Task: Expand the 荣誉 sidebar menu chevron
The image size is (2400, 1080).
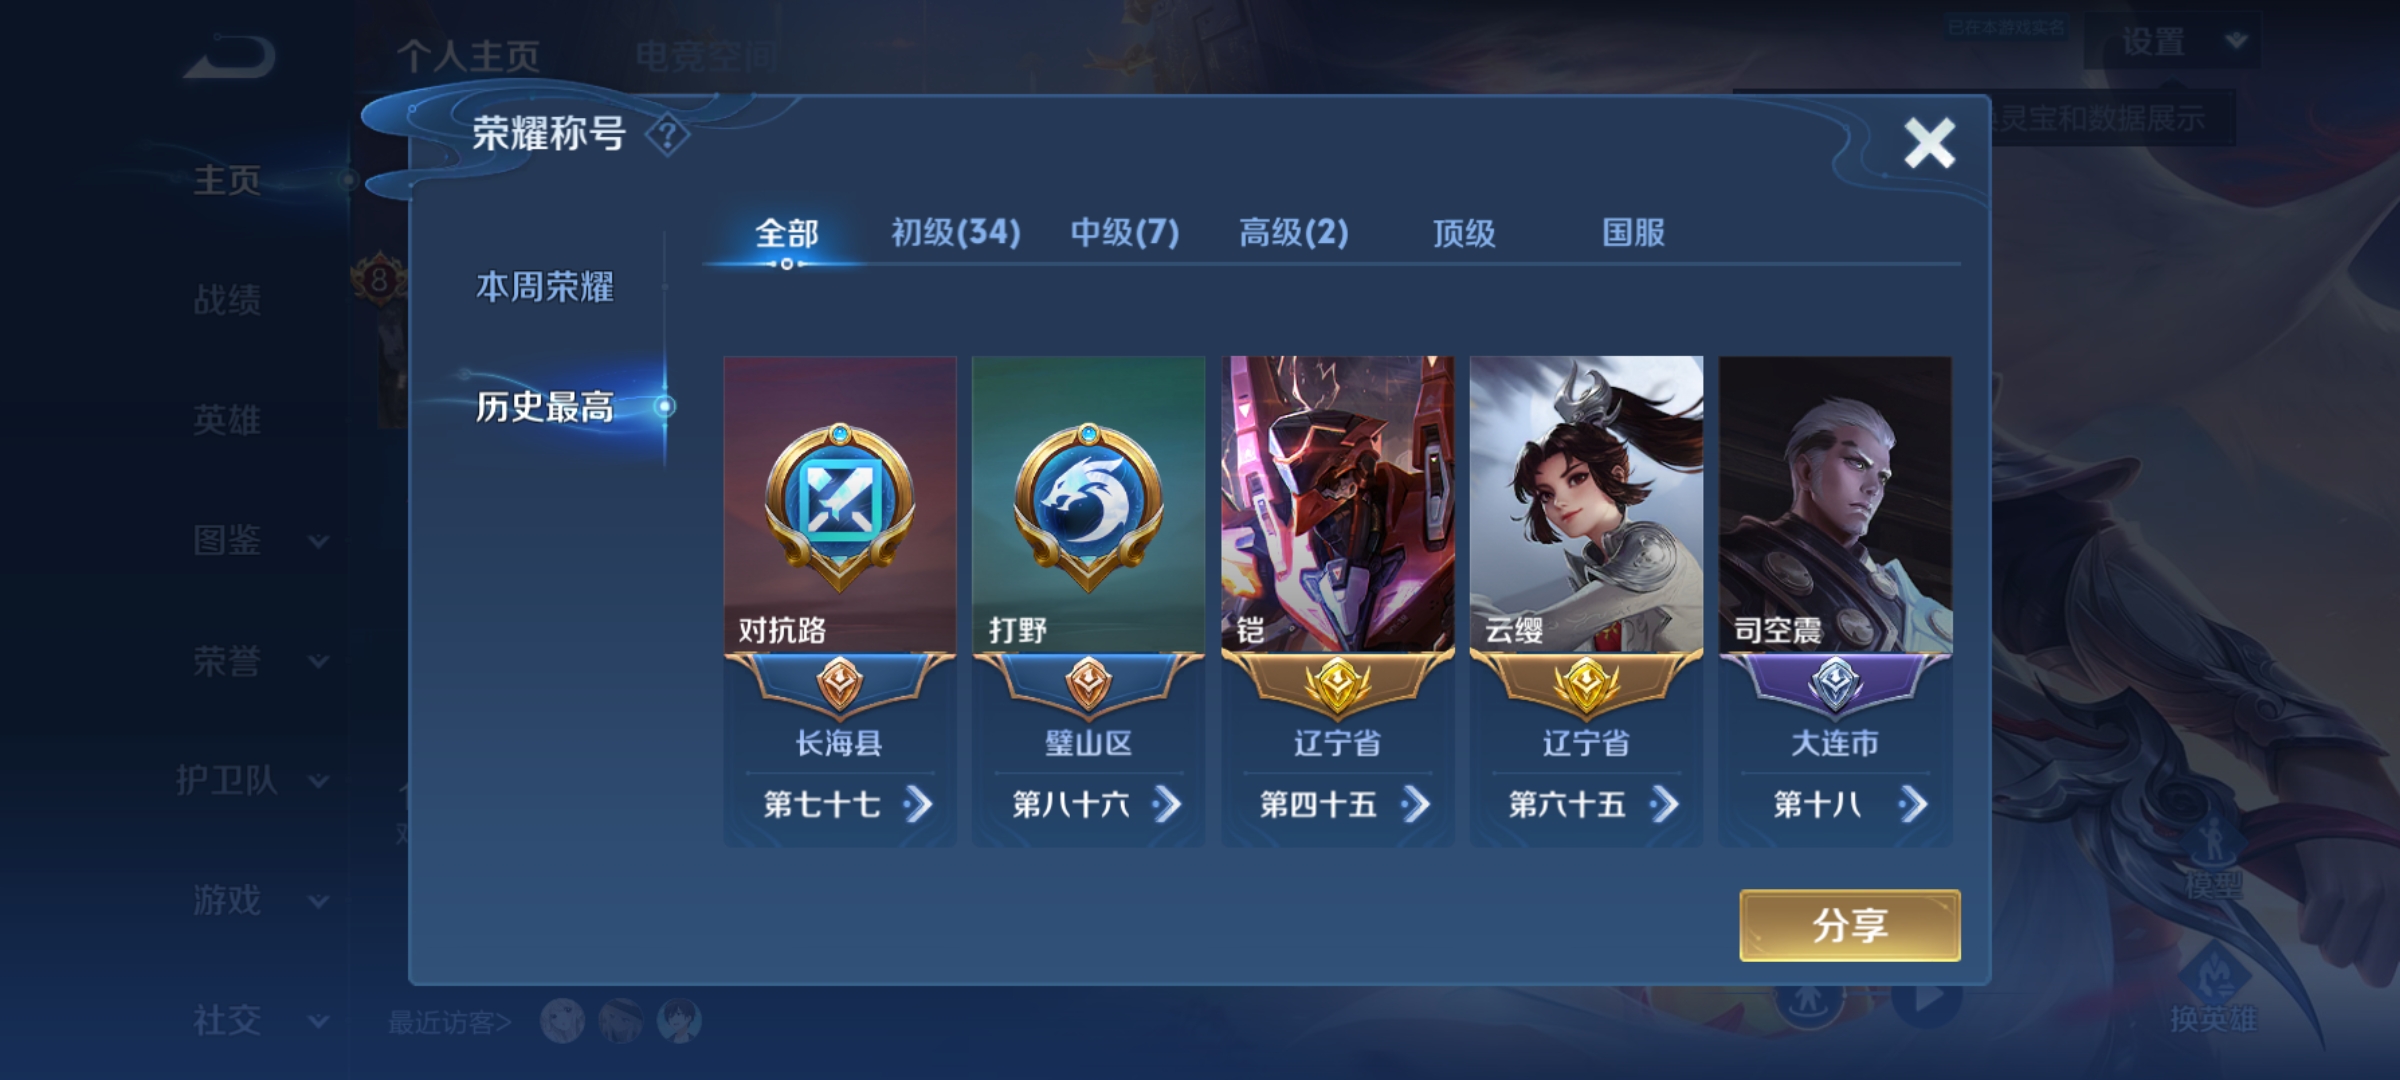Action: click(318, 661)
